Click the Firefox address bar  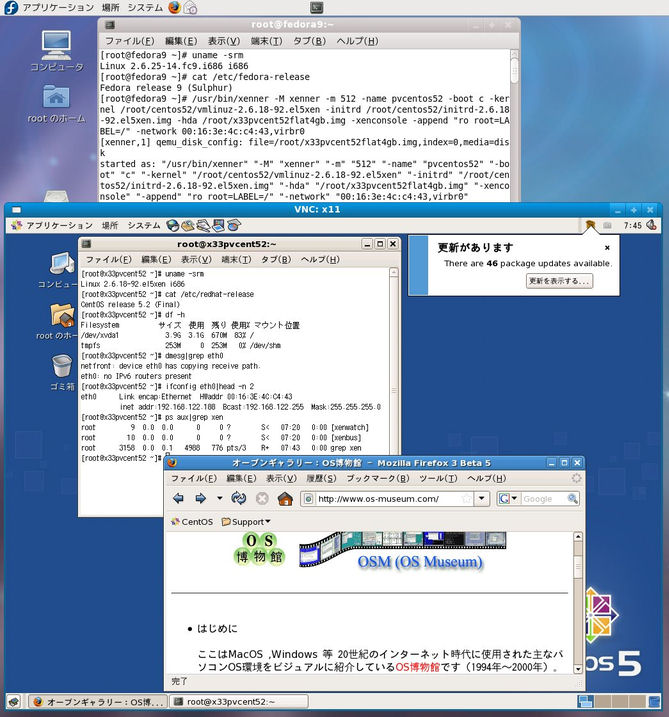pyautogui.click(x=389, y=499)
